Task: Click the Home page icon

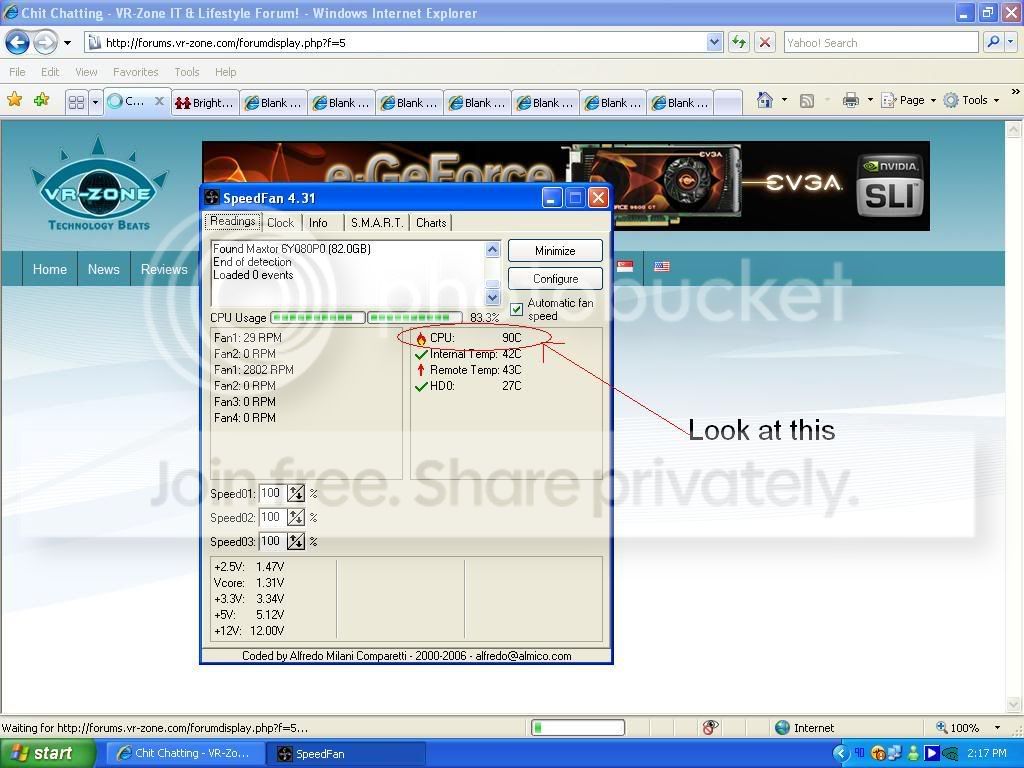Action: (x=765, y=100)
